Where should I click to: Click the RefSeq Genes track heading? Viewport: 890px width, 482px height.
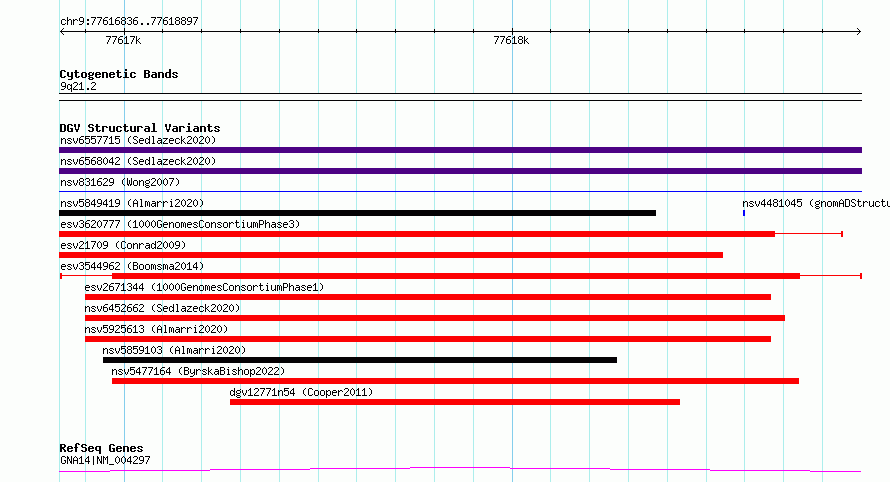pyautogui.click(x=101, y=448)
